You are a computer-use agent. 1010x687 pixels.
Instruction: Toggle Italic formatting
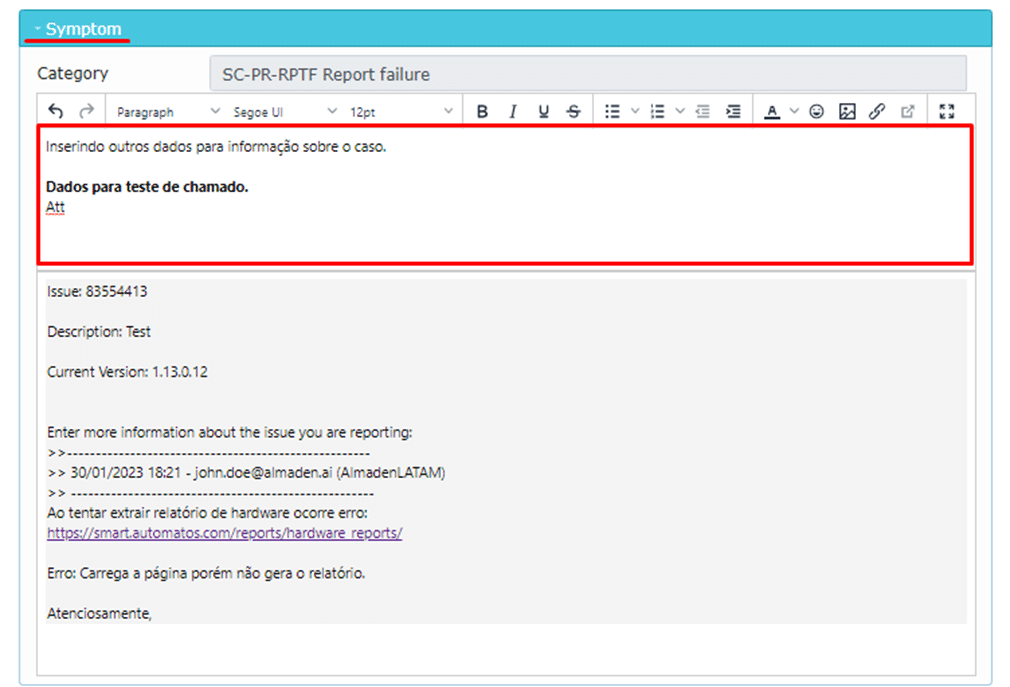tap(513, 112)
